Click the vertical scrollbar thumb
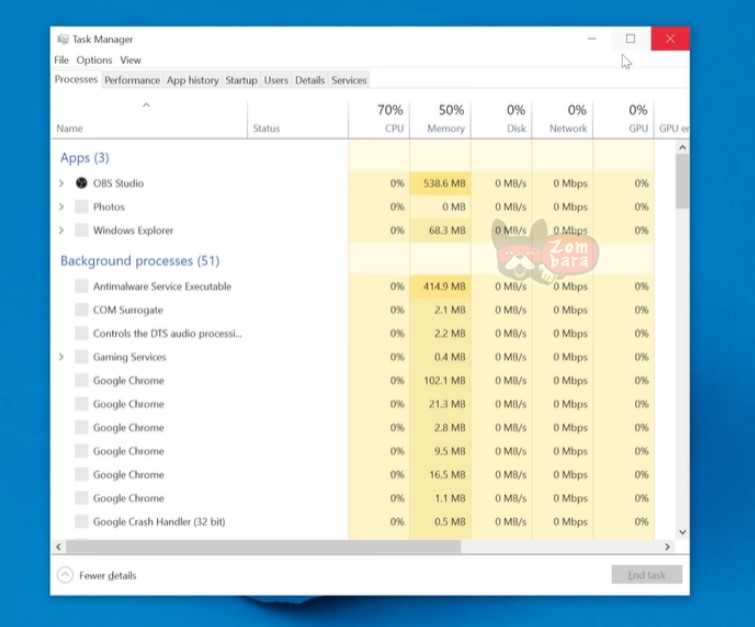The height and width of the screenshot is (627, 755). click(x=682, y=182)
